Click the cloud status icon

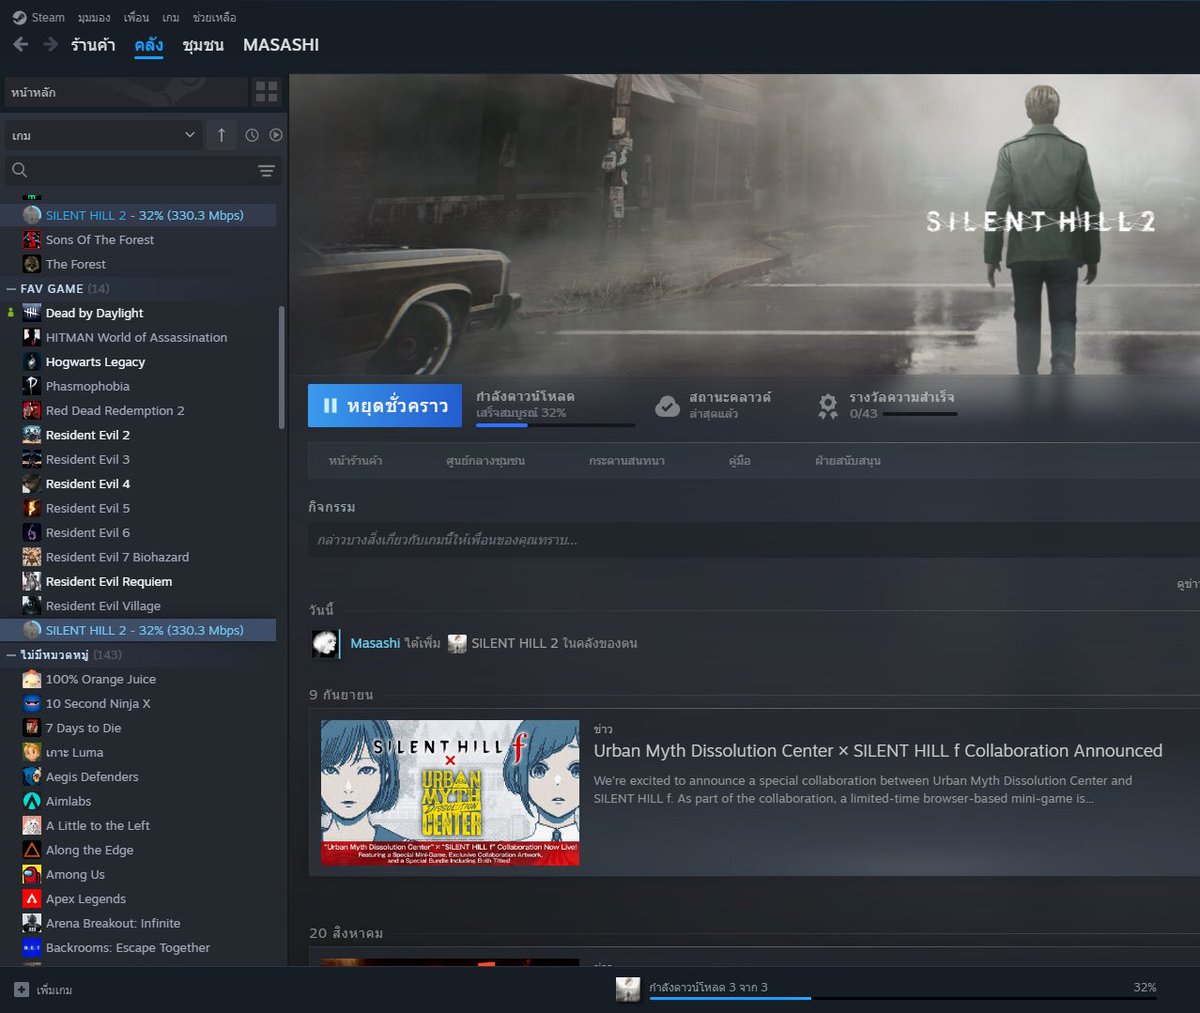click(667, 406)
